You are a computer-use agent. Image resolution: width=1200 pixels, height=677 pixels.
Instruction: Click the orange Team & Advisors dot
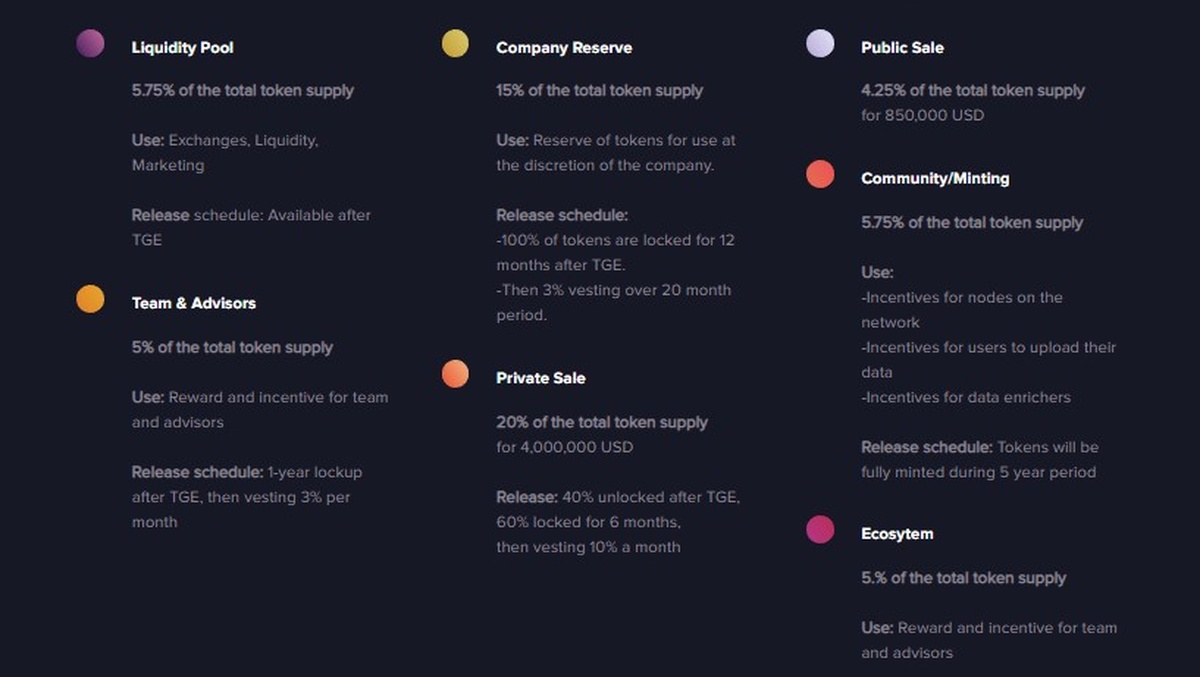tap(90, 299)
